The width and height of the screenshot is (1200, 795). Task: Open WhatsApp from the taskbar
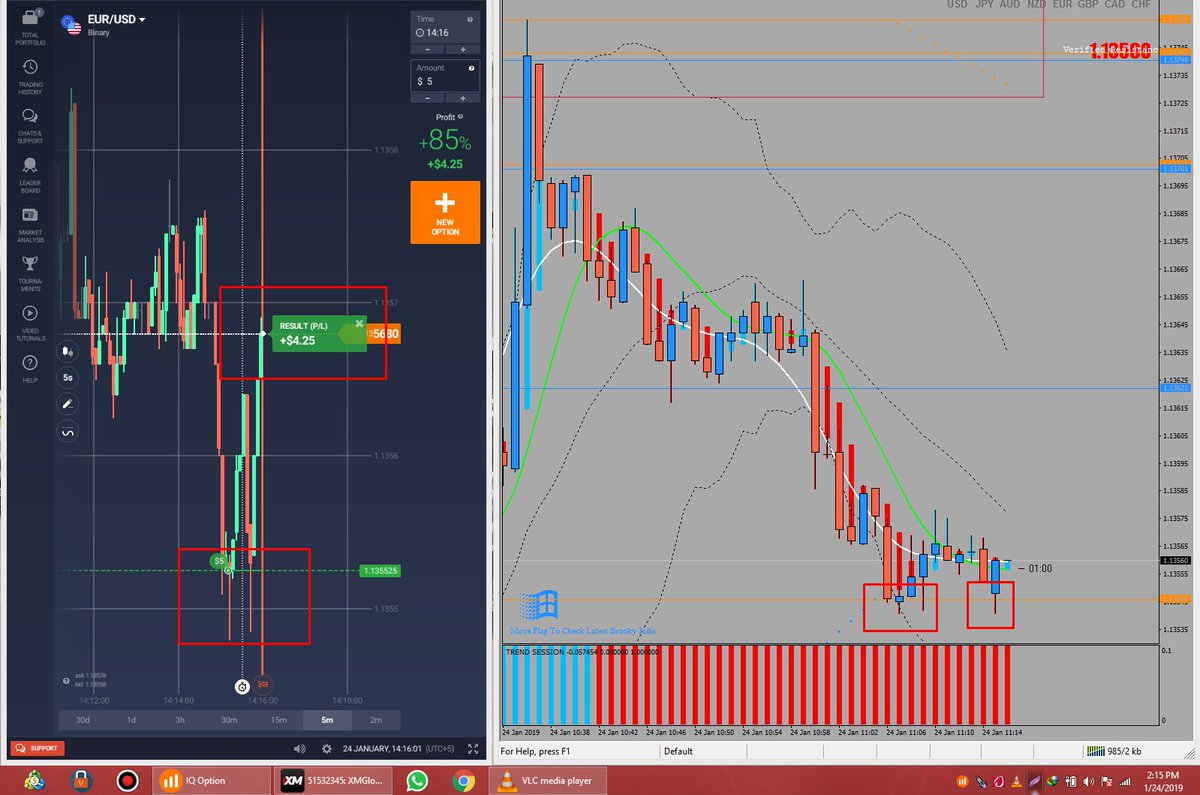coord(417,781)
